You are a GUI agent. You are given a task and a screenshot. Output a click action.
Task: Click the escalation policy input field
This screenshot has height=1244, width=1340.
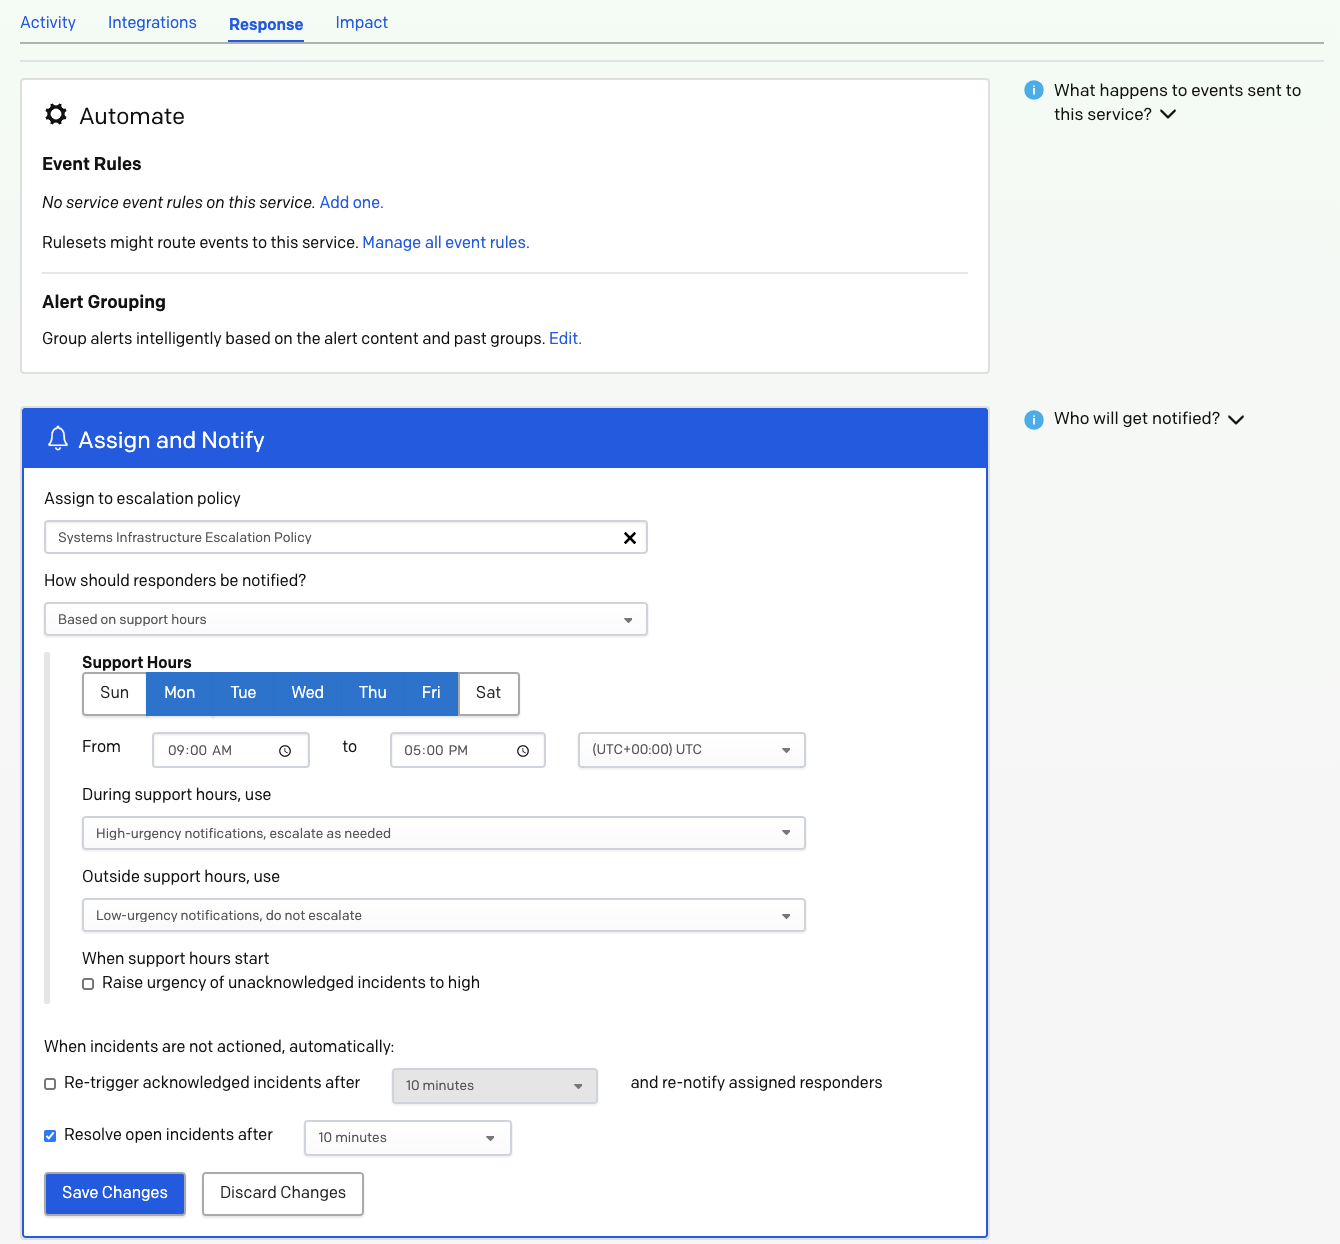[x=346, y=537]
